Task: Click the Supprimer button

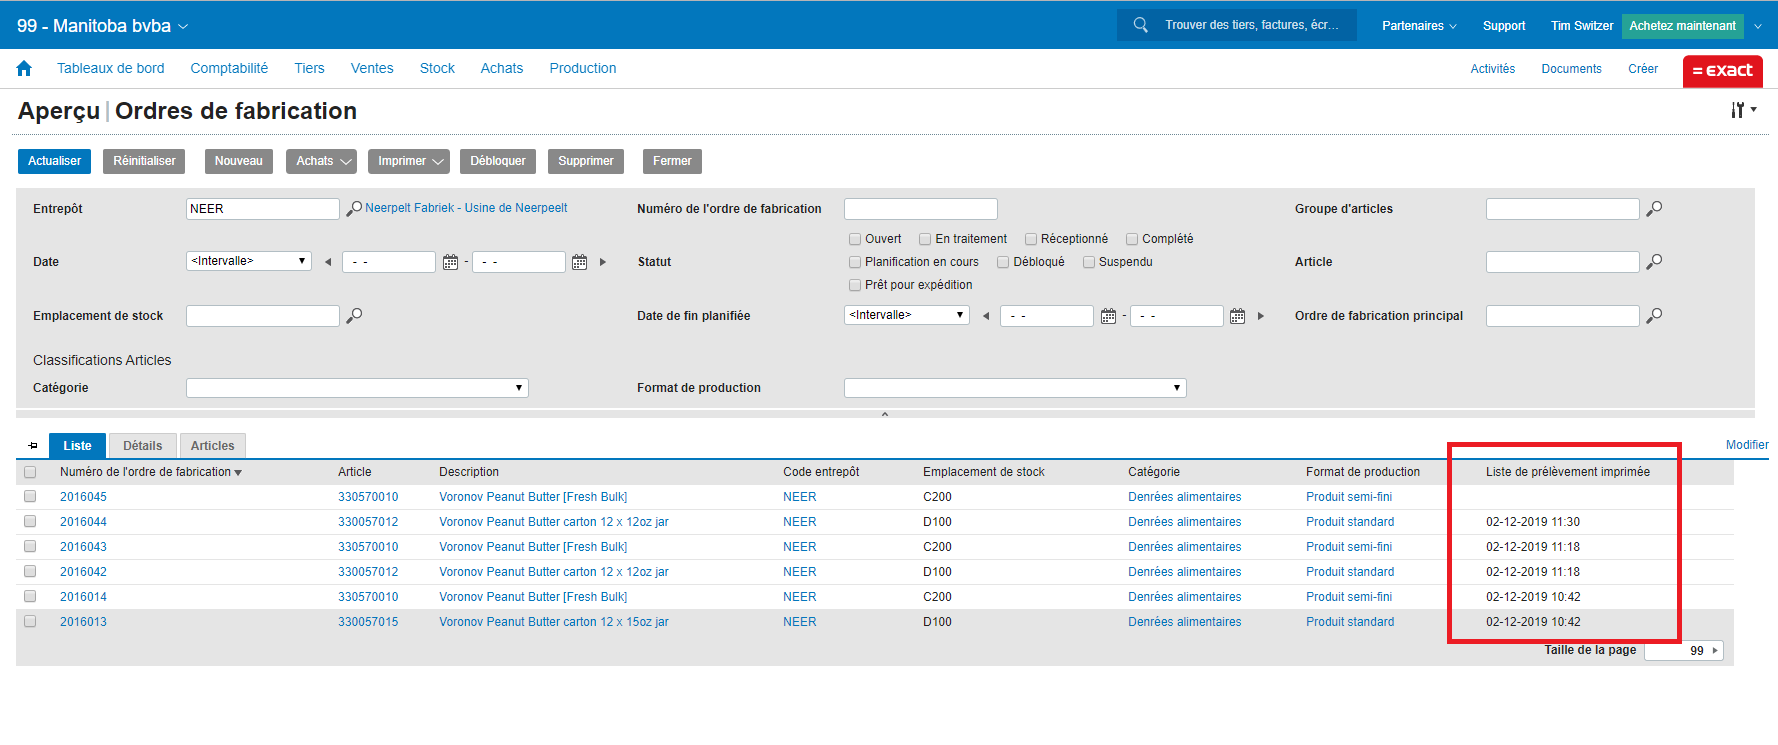Action: point(586,161)
